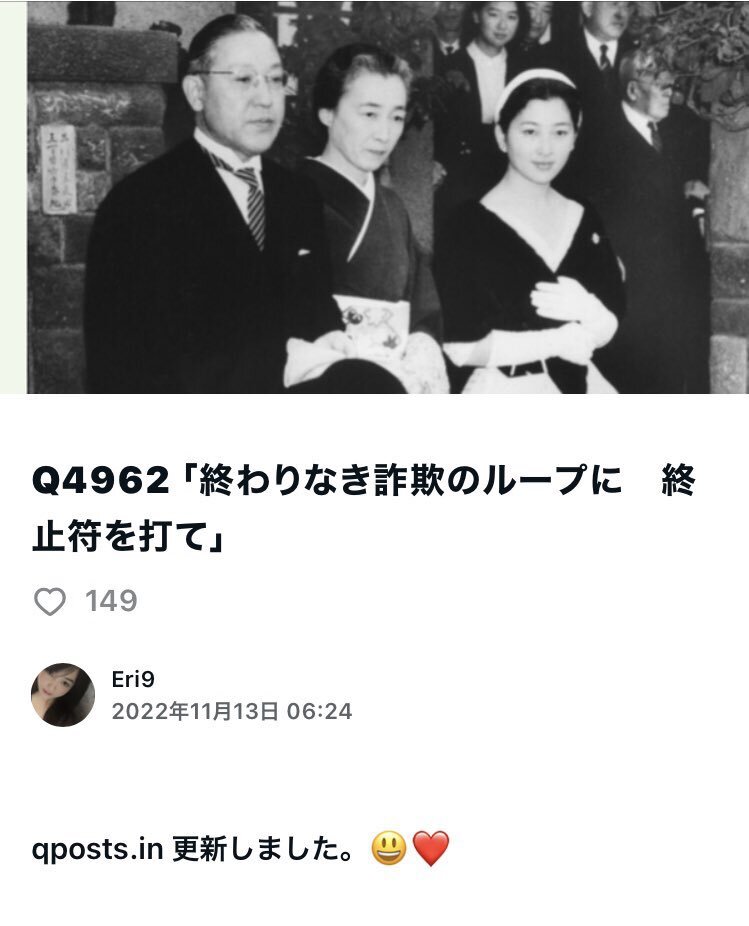The image size is (749, 926).
Task: Click the pale green strip beside photo
Action: (14, 197)
